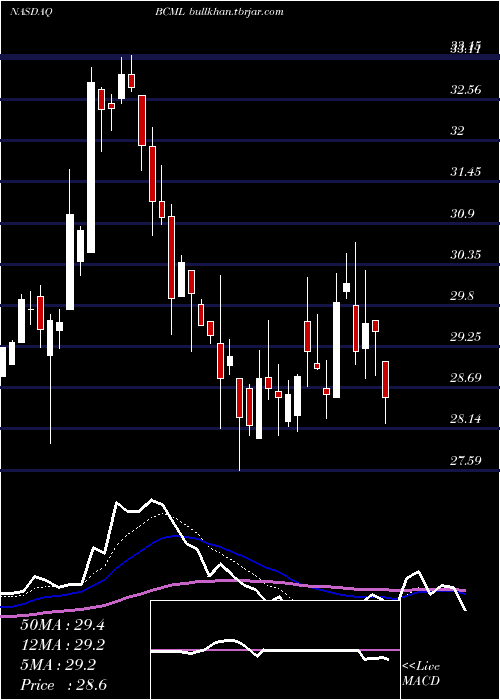Select the 27.59 price axis label
Image resolution: width=500 pixels, height=700 pixels.
(466, 460)
